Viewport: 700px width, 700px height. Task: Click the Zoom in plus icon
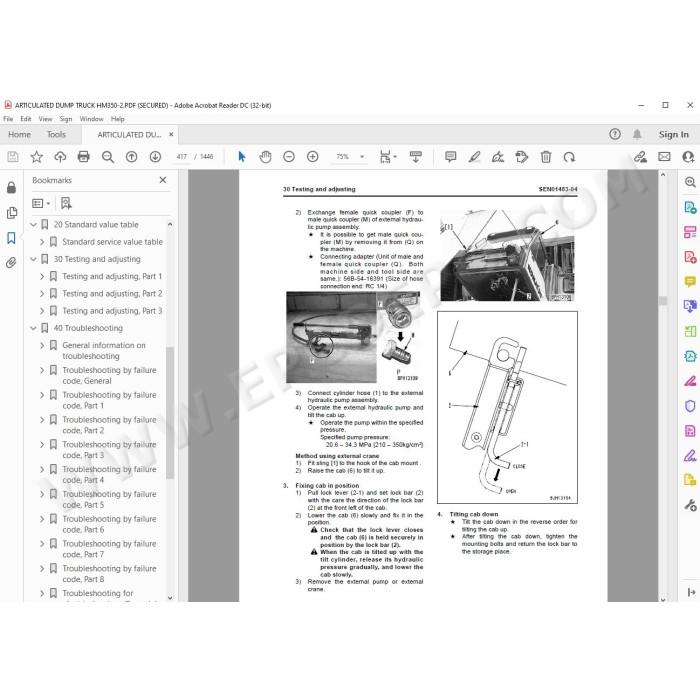(312, 157)
